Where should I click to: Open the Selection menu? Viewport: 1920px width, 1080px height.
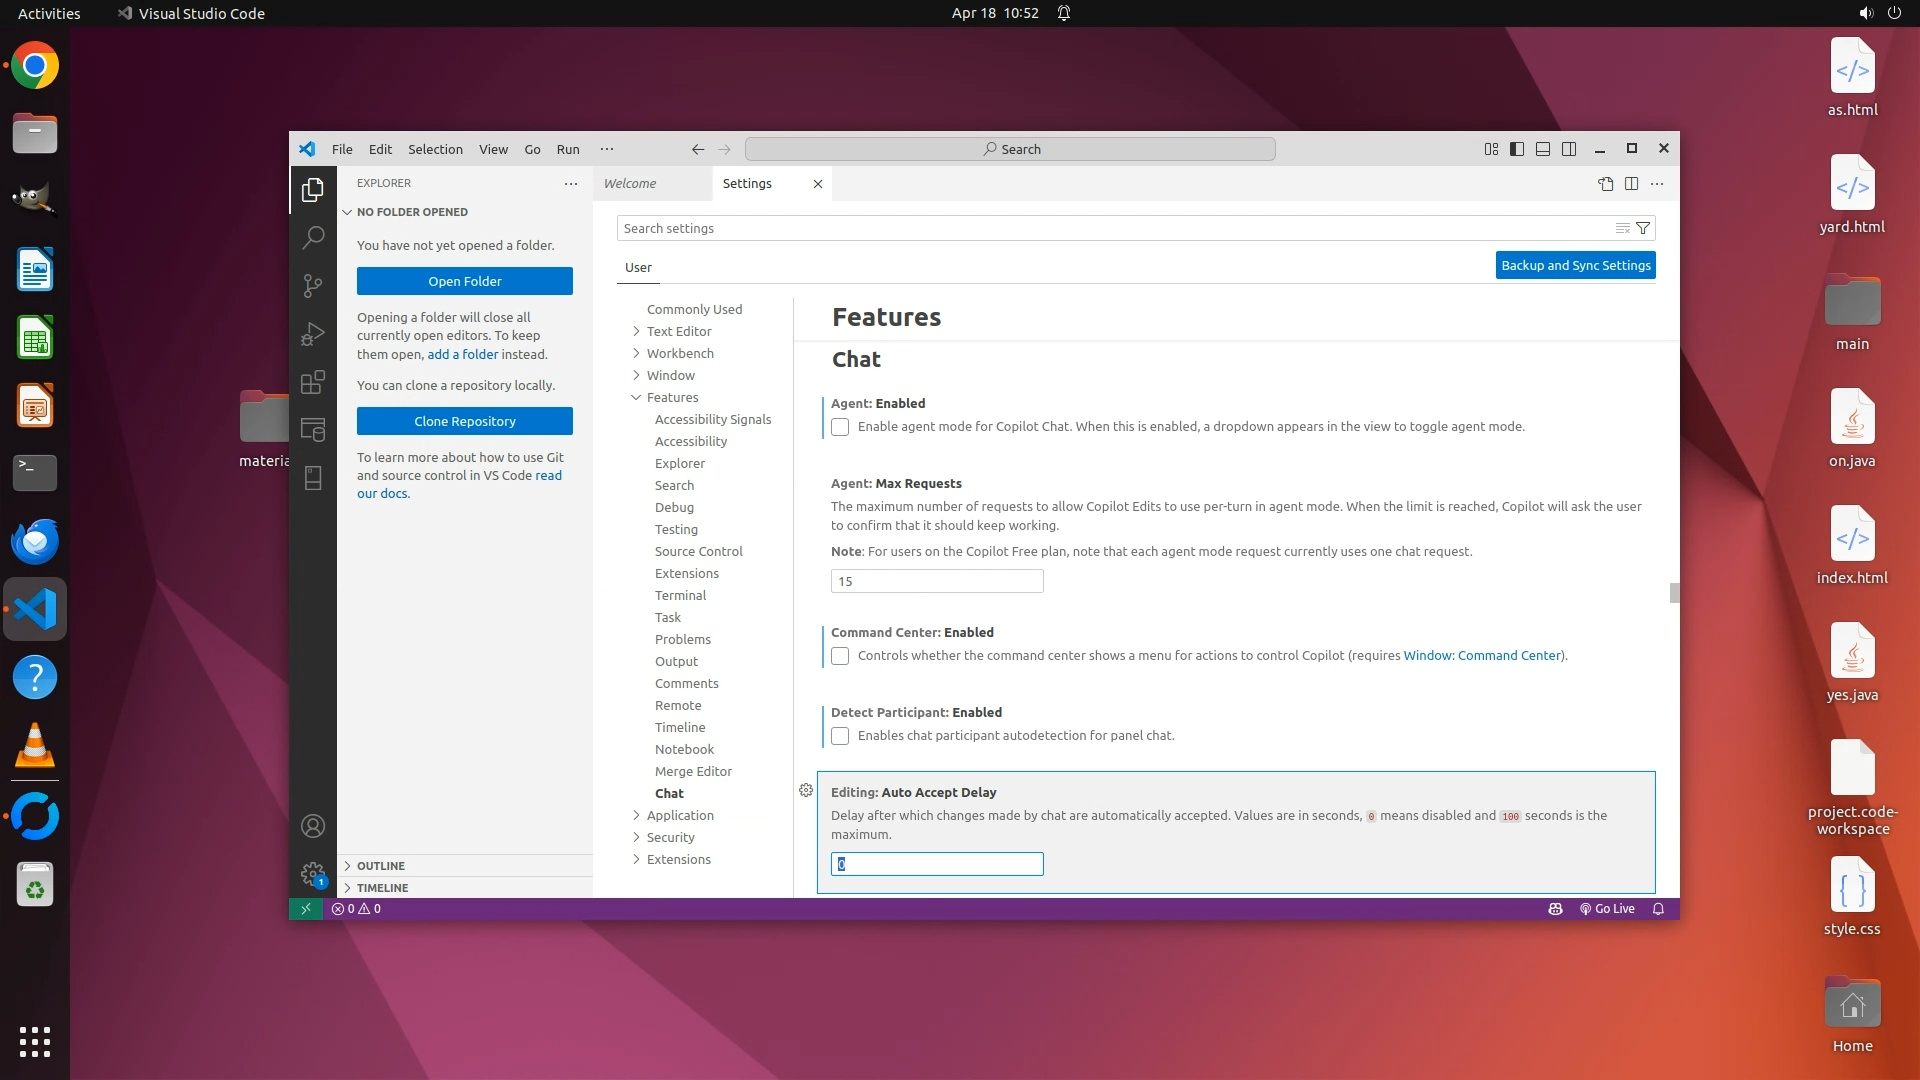click(435, 149)
